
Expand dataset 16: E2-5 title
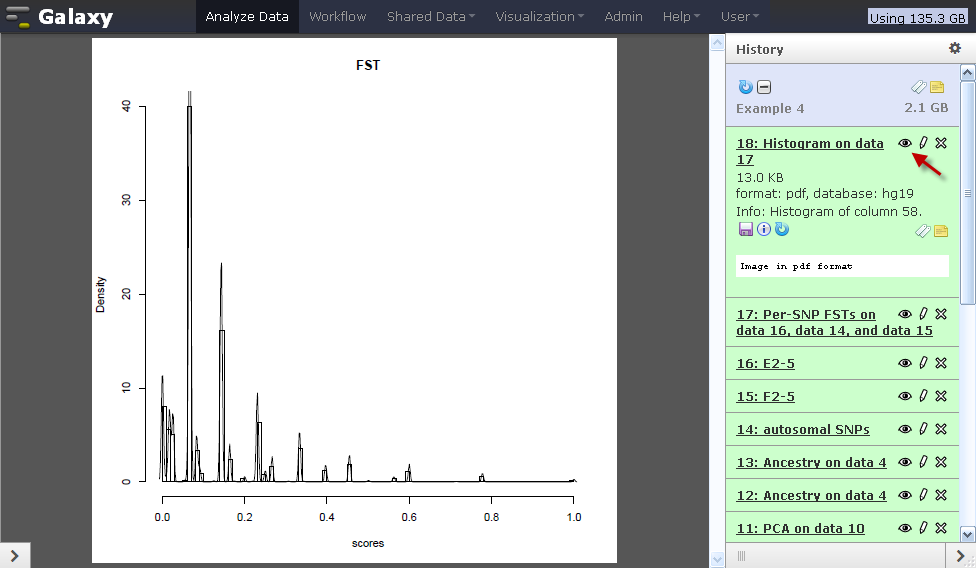point(765,363)
